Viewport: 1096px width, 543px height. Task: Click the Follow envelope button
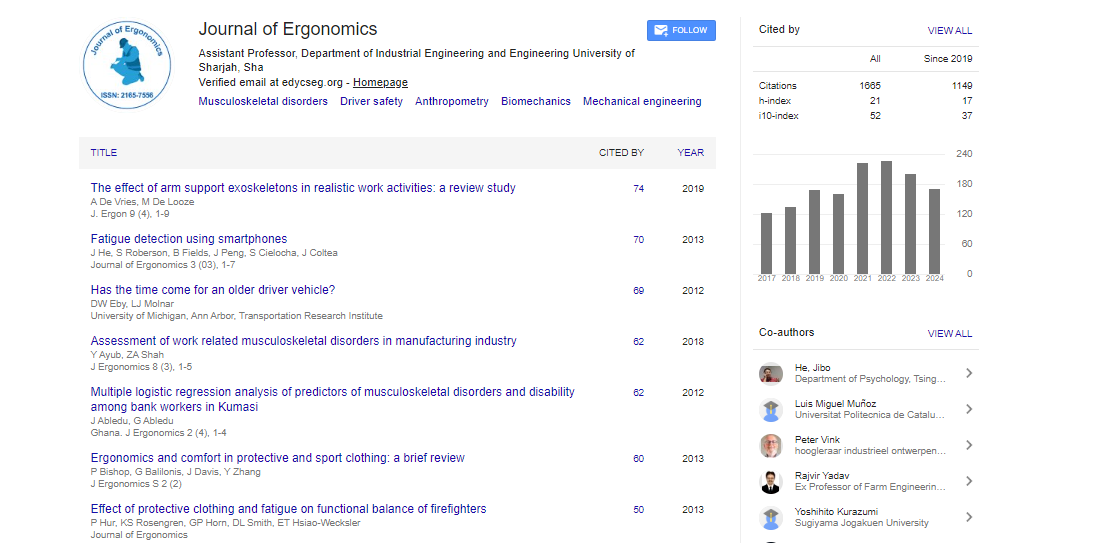(x=681, y=30)
